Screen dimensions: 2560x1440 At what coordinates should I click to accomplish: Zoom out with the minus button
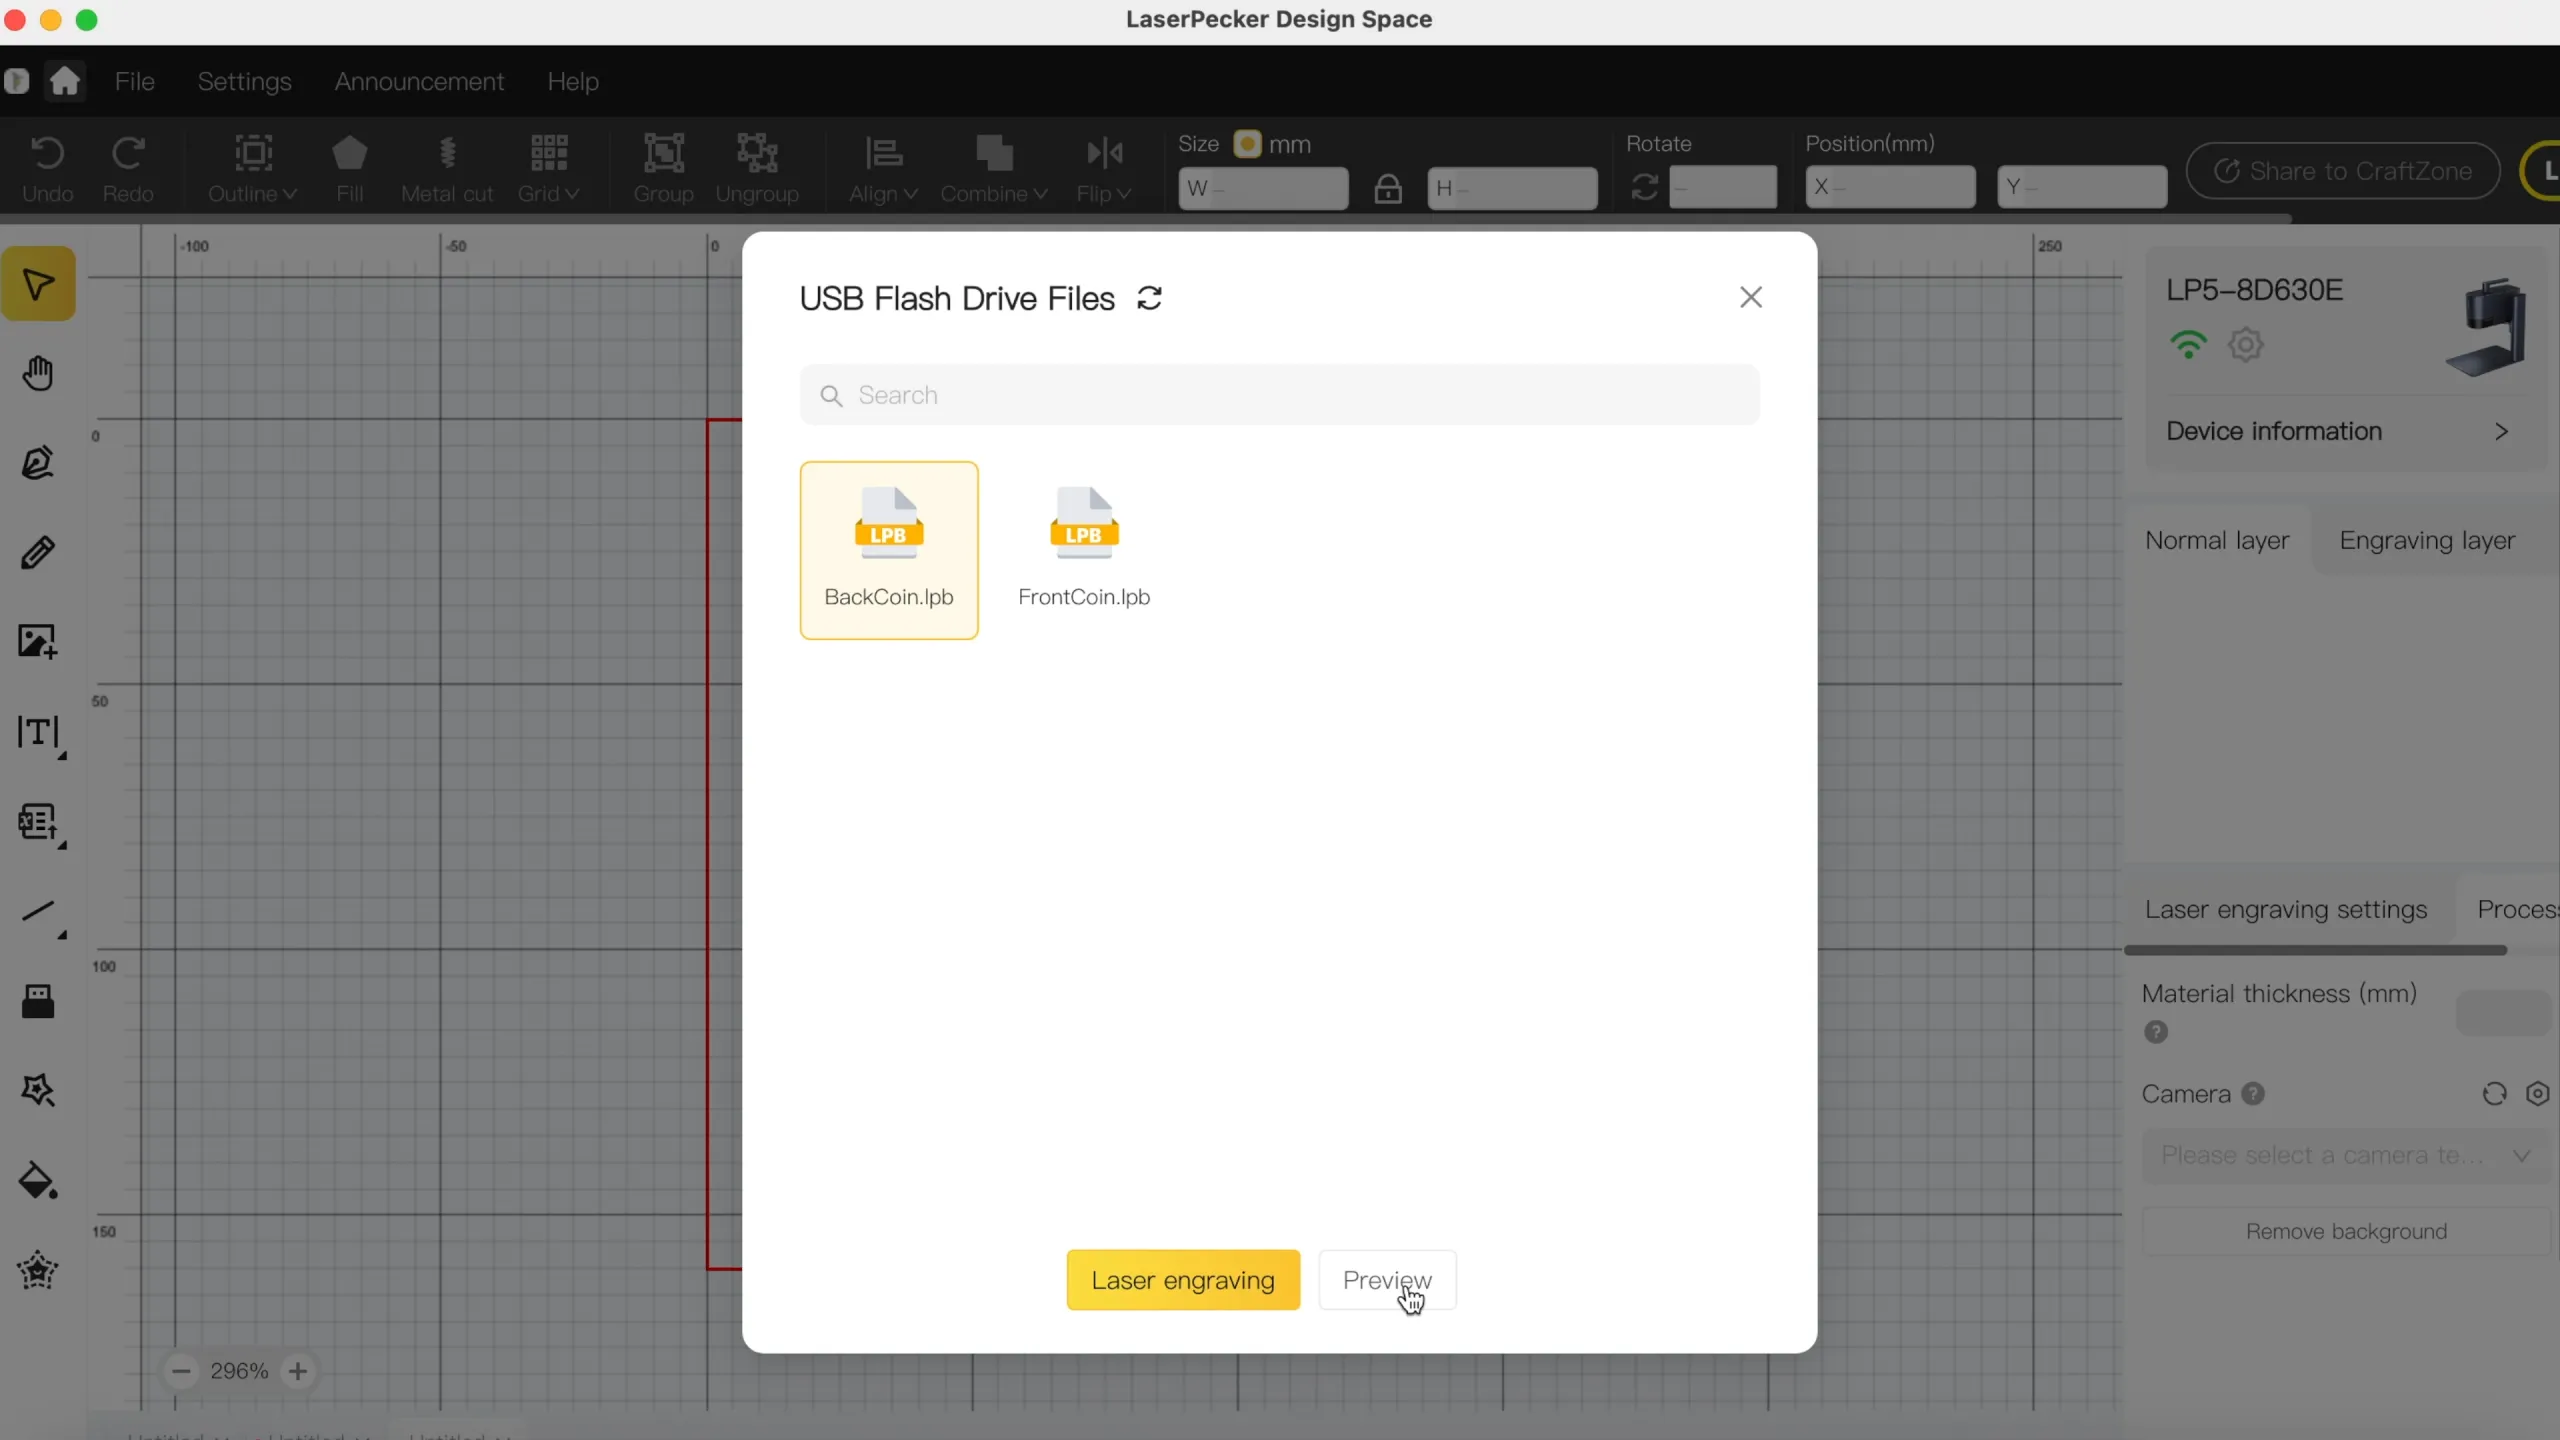(x=181, y=1371)
